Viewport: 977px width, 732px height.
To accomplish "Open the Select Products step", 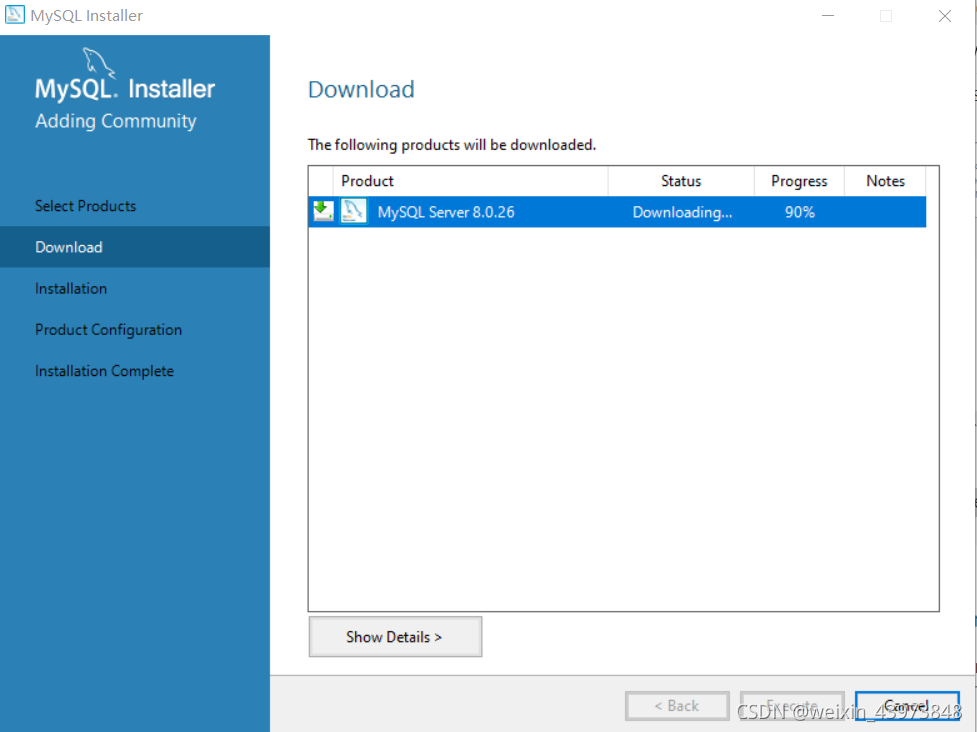I will click(x=85, y=206).
